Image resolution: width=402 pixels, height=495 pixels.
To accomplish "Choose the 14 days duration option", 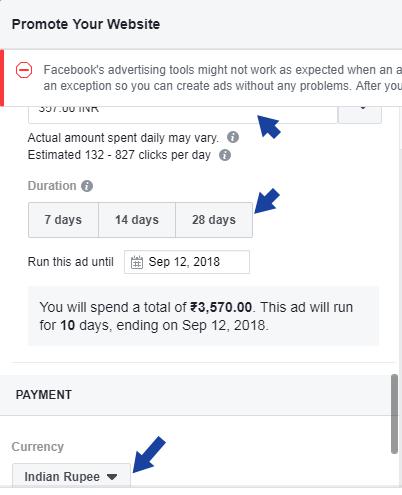I will [137, 220].
